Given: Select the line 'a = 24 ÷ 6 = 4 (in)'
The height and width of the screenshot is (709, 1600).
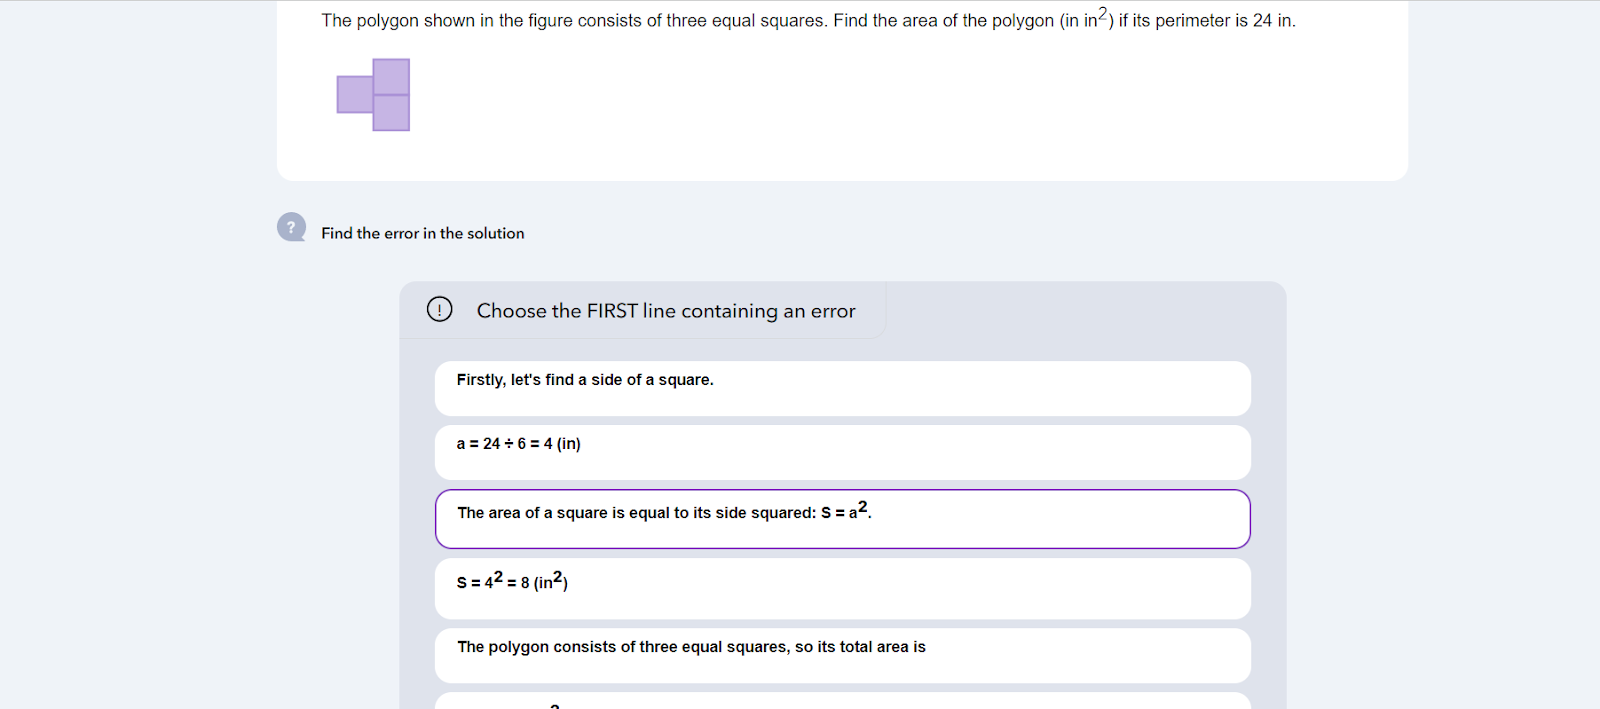Looking at the screenshot, I should tap(842, 452).
